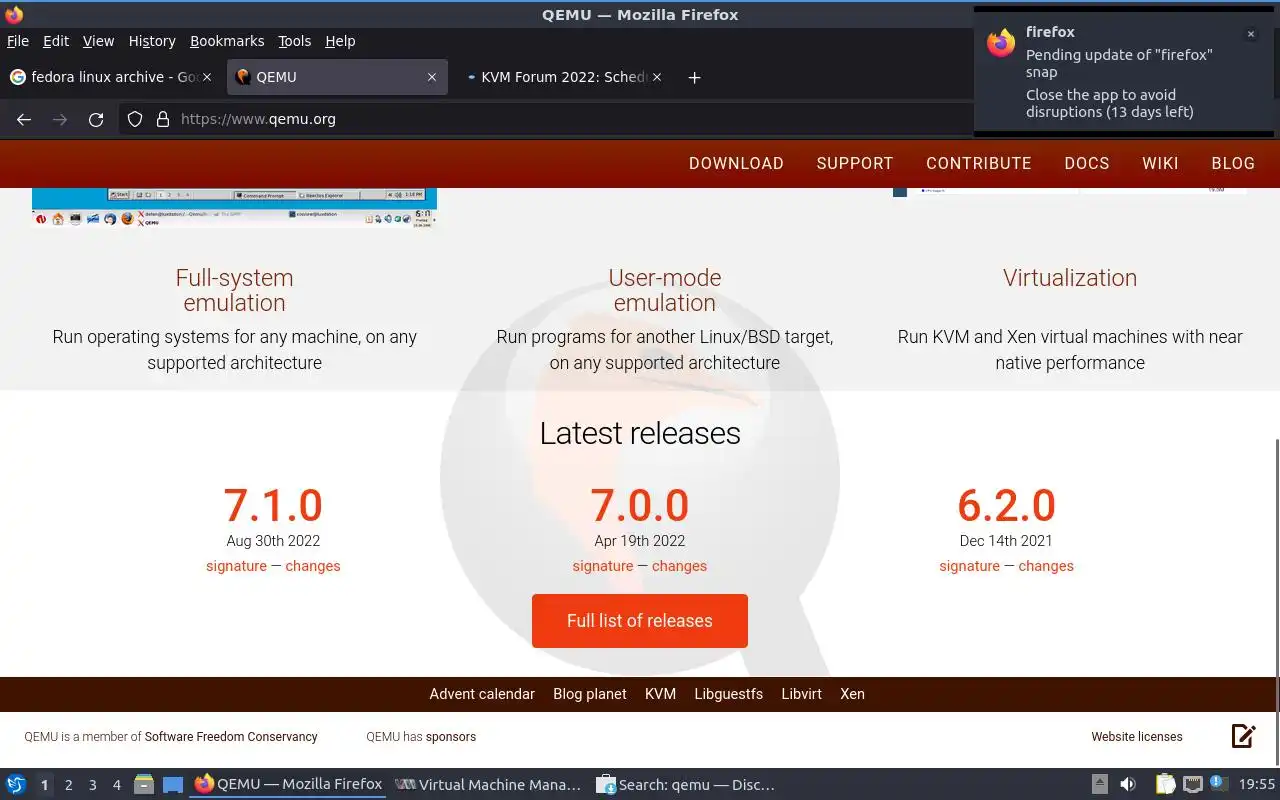Image resolution: width=1280 pixels, height=800 pixels.
Task: Open the sponsors link
Action: [451, 737]
